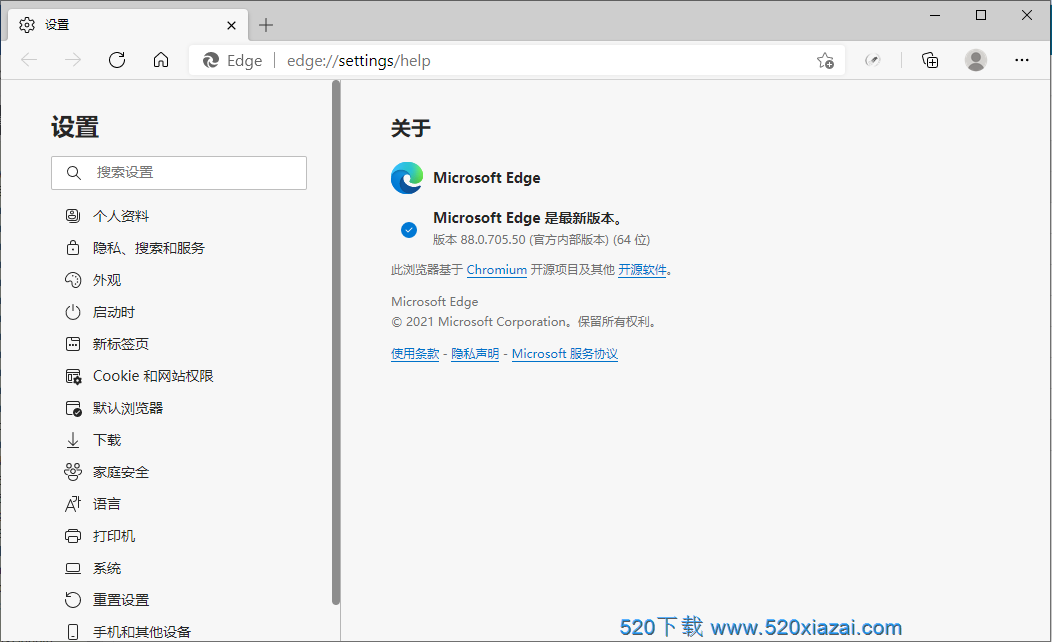
Task: Click the Chromium link
Action: 496,270
